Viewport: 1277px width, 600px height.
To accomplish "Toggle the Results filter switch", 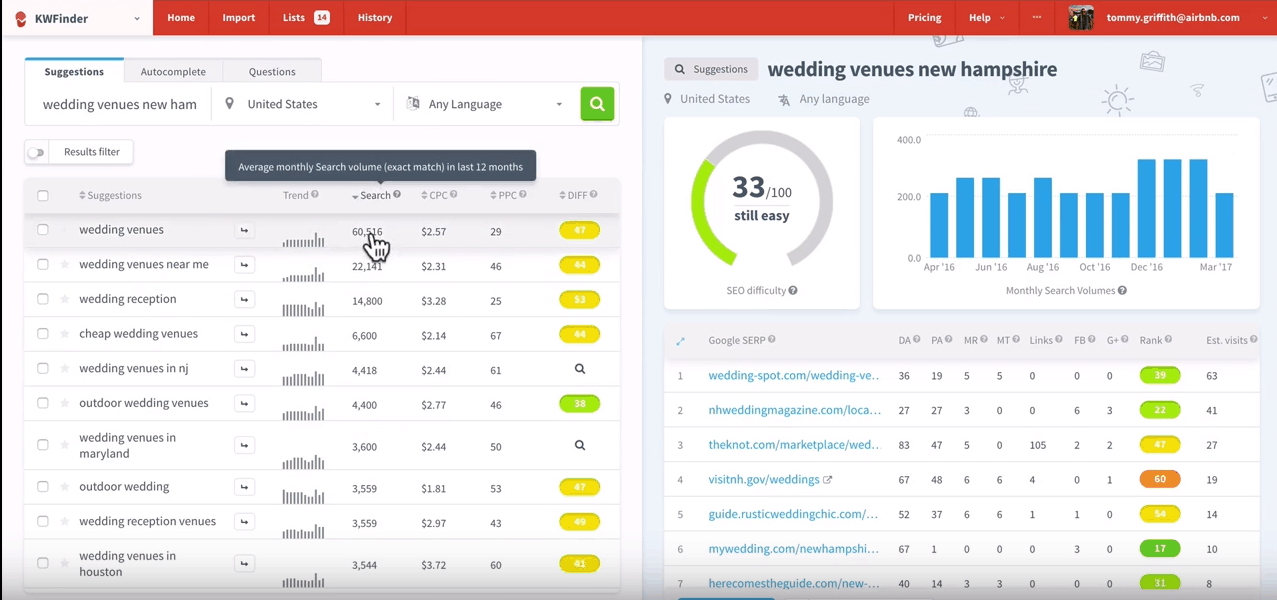I will point(36,152).
